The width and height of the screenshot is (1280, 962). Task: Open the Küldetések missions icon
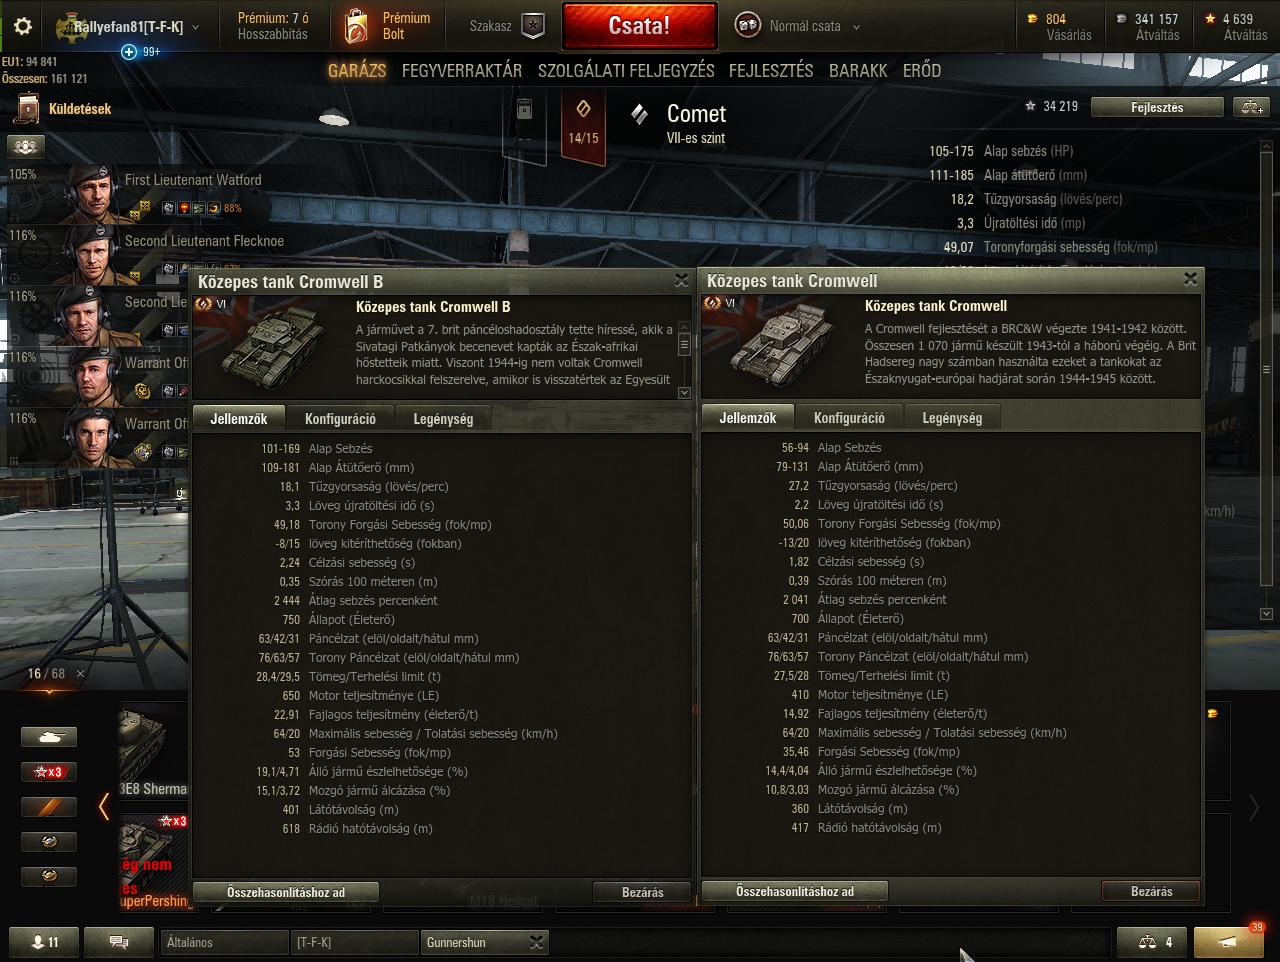coord(28,108)
